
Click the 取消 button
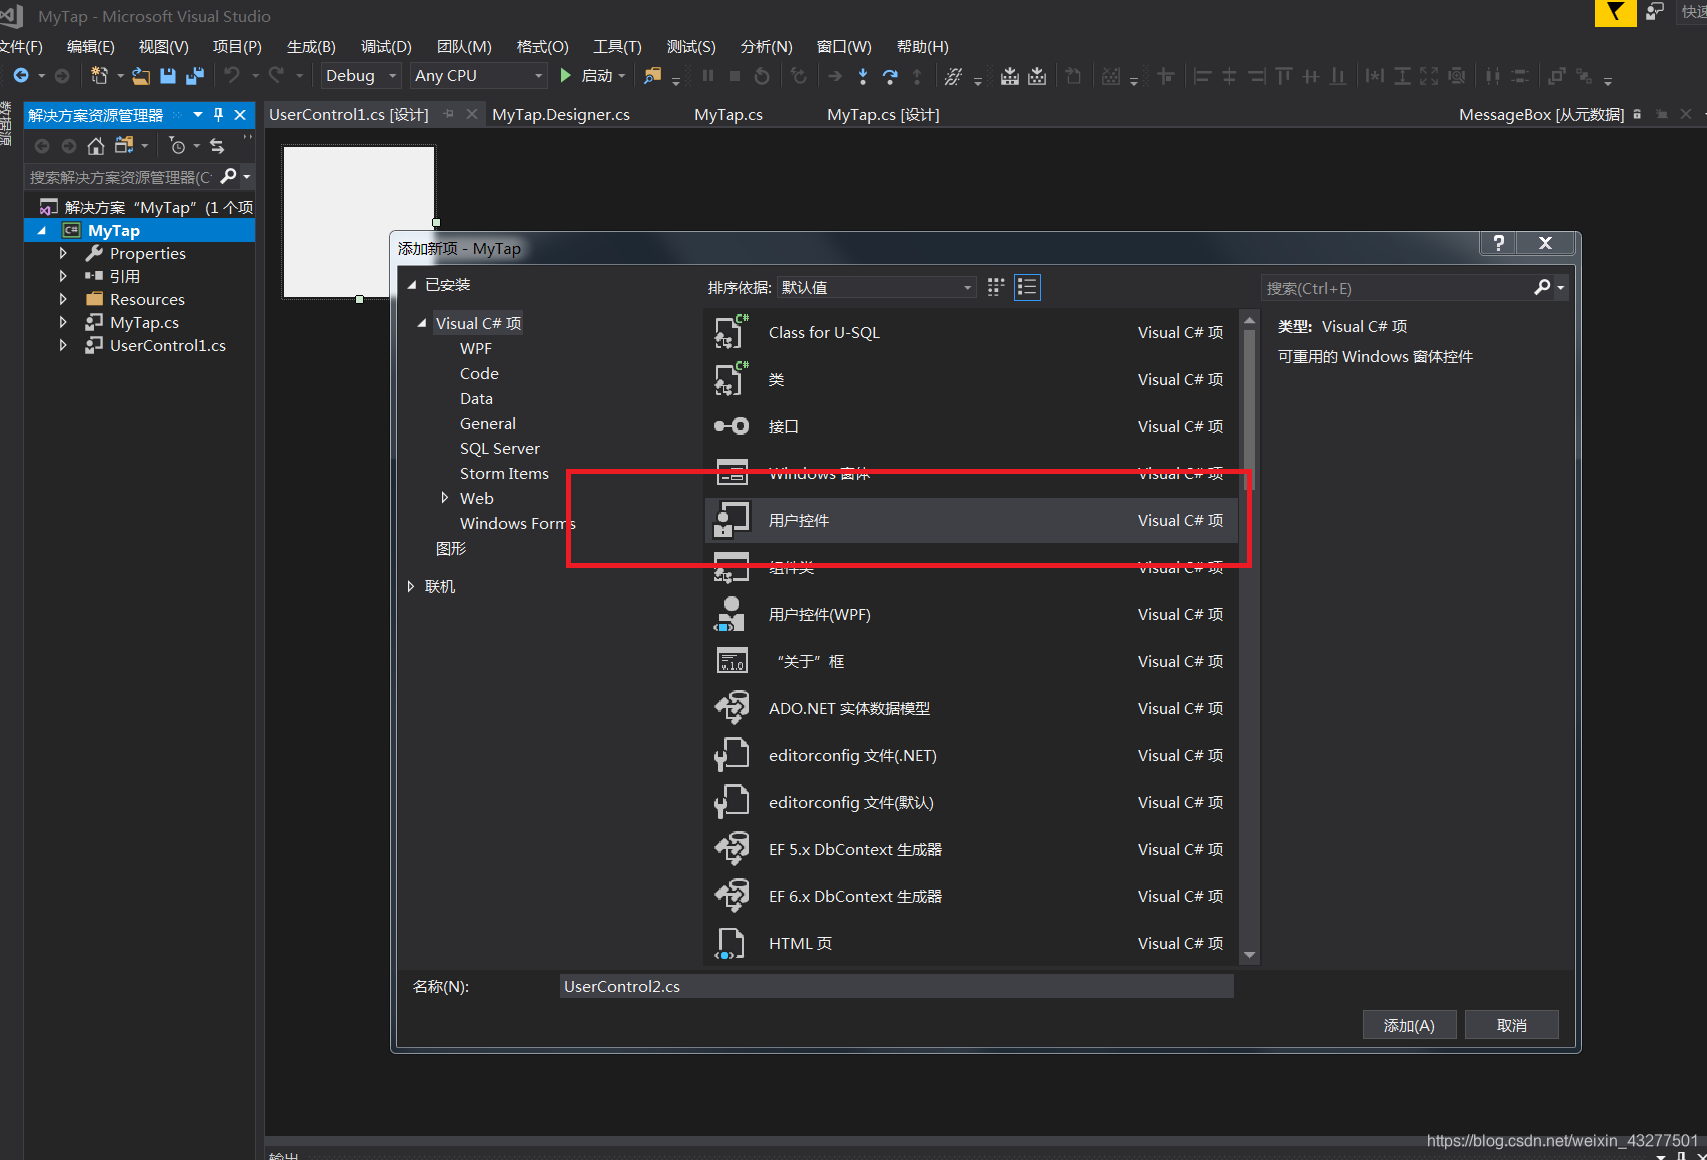[1511, 1025]
